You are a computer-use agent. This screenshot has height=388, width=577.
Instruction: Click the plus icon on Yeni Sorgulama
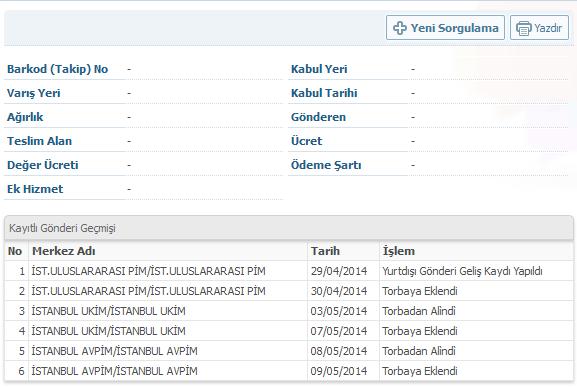tap(400, 28)
